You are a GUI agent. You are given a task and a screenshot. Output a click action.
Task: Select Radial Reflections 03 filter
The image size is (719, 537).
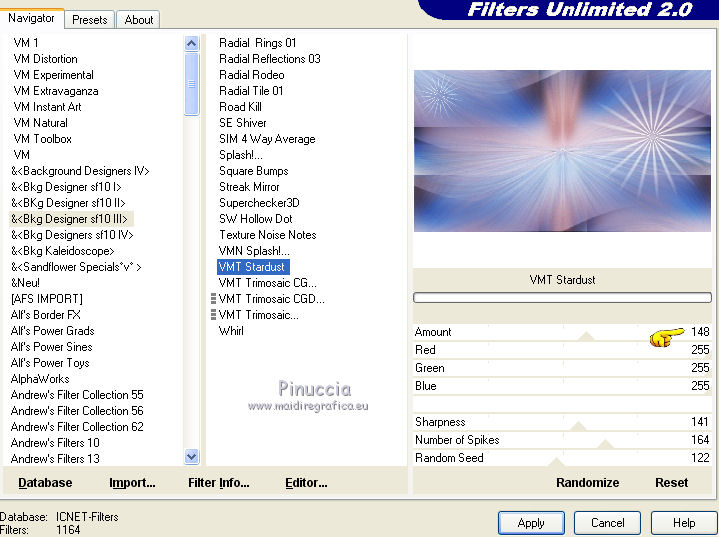pos(270,58)
